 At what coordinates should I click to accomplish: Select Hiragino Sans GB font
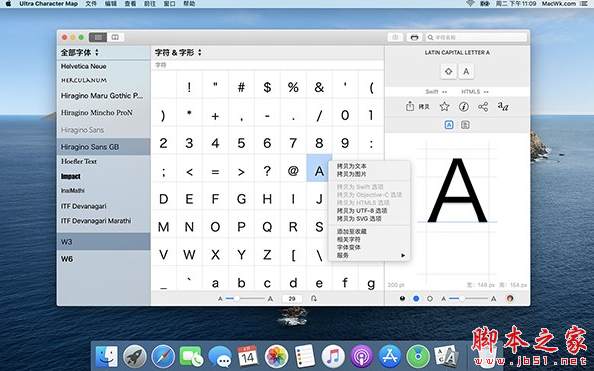(103, 147)
